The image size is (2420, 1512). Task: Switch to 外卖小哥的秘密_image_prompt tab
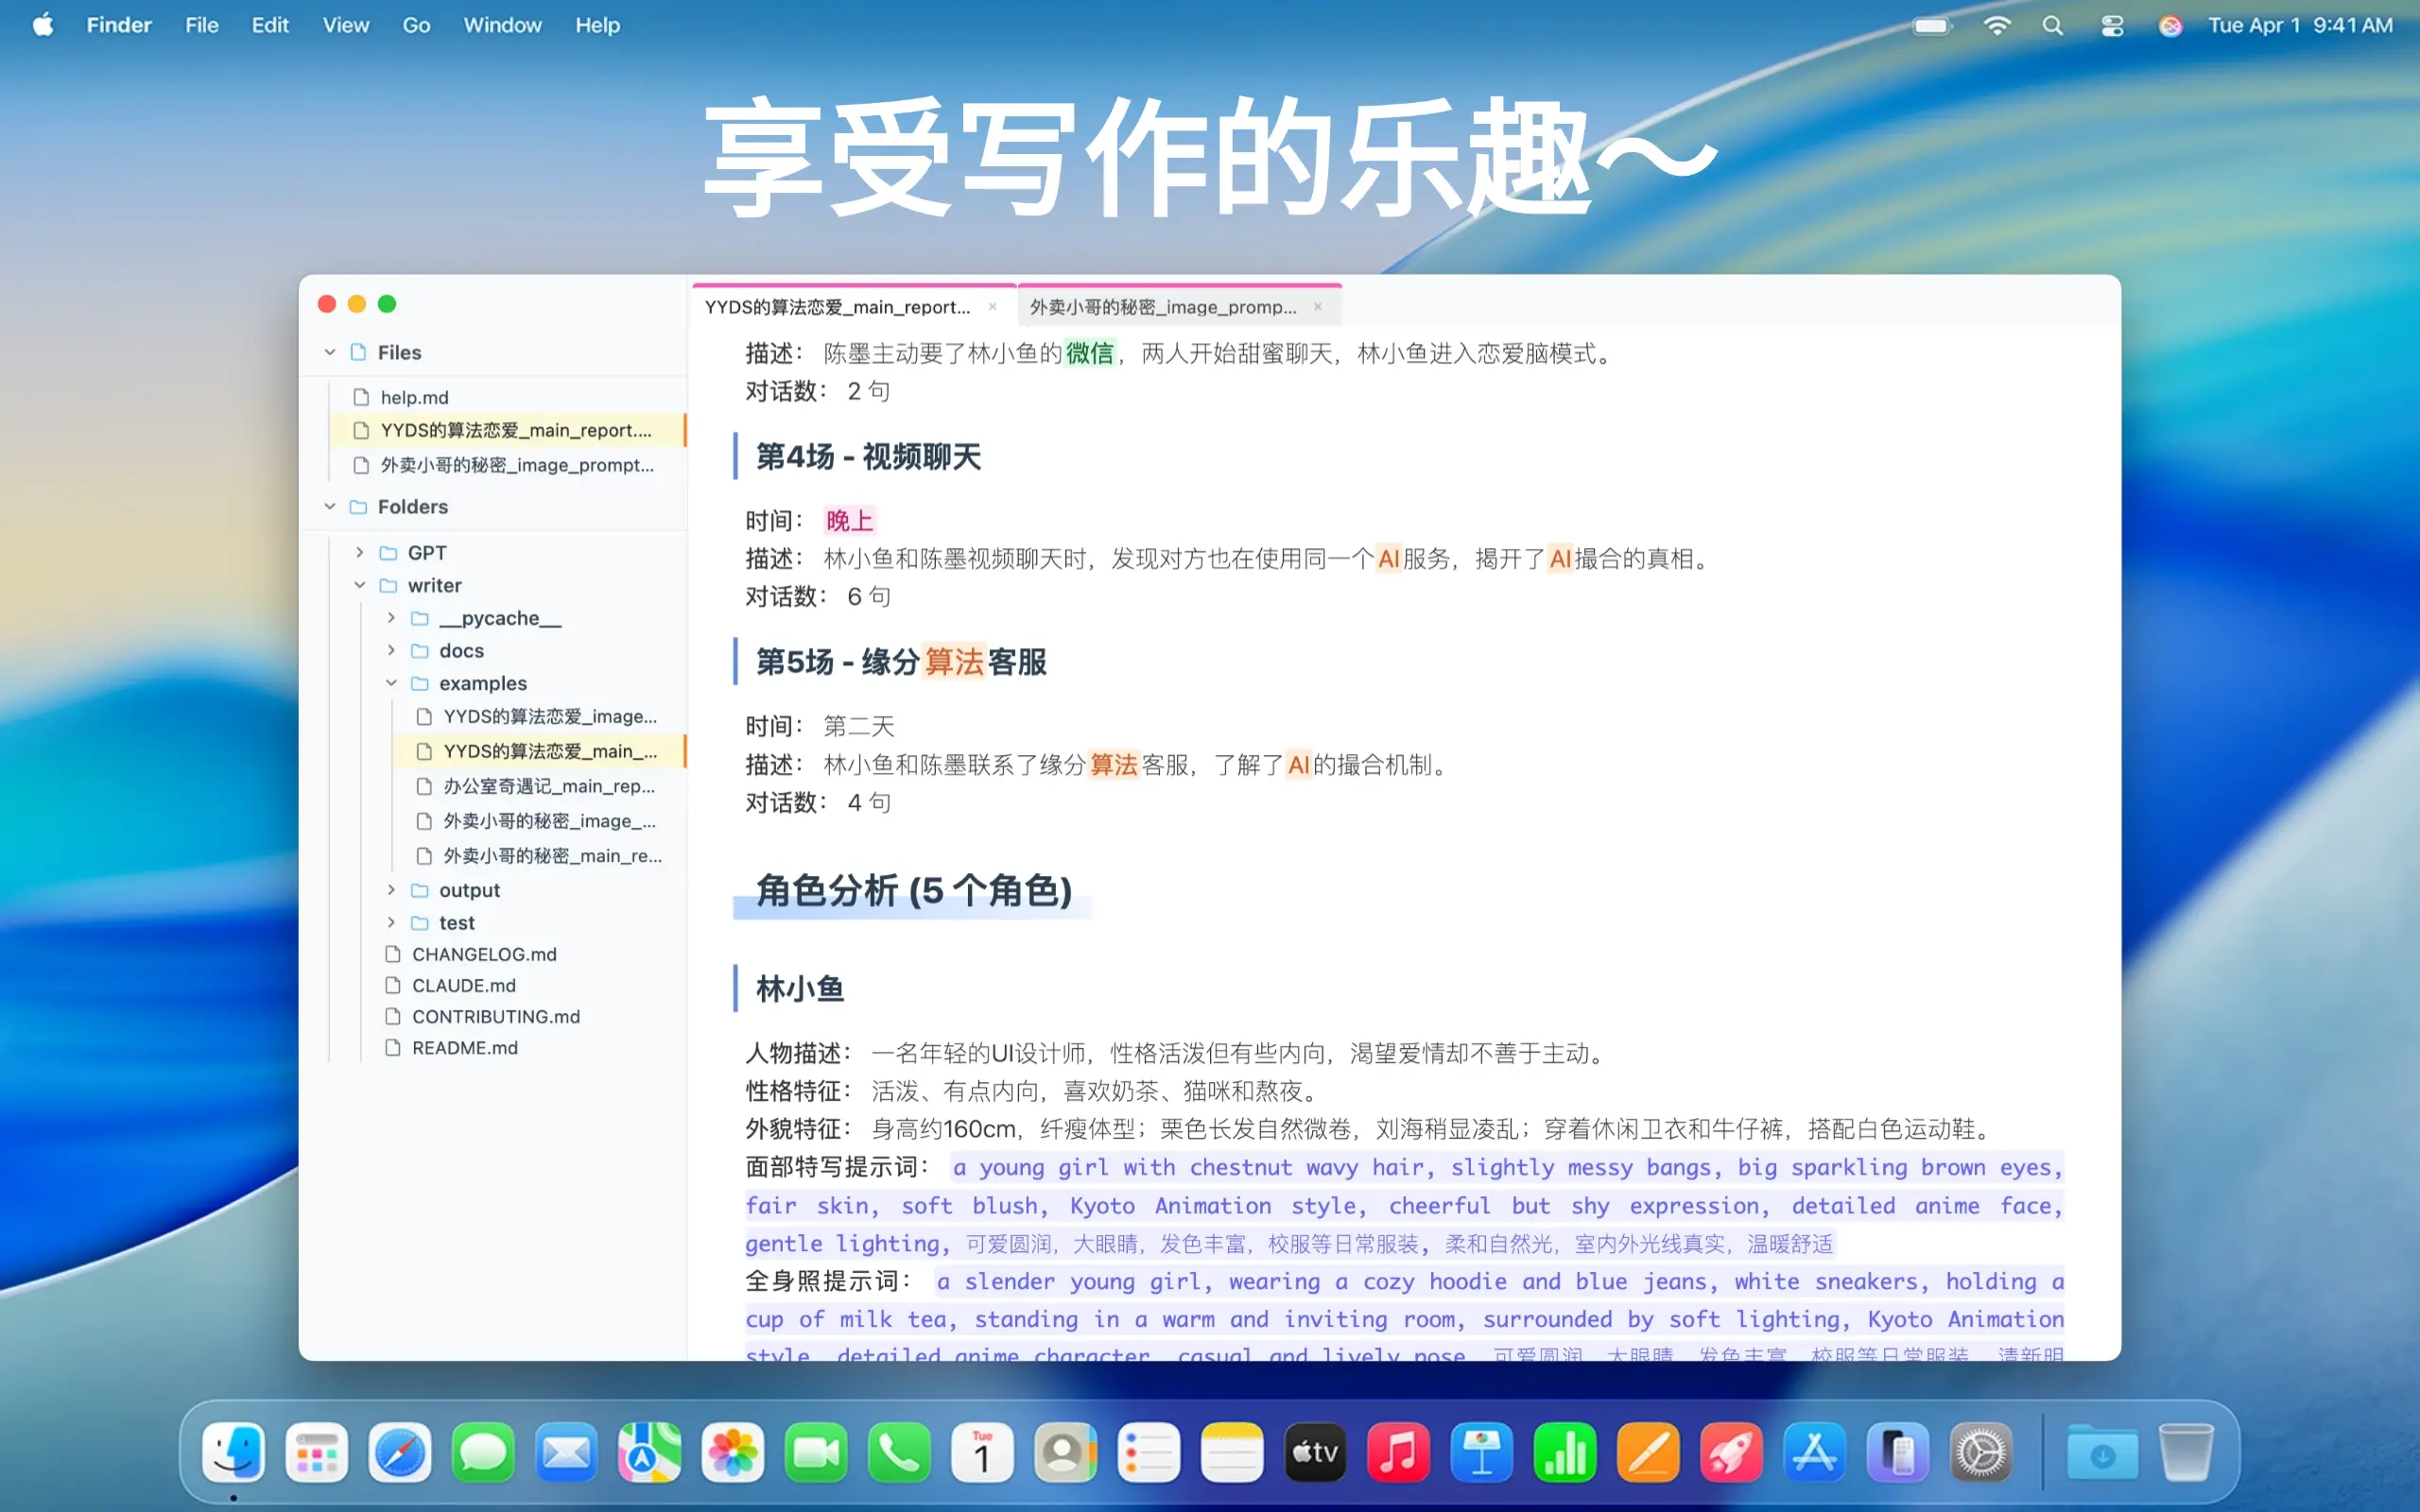coord(1163,307)
